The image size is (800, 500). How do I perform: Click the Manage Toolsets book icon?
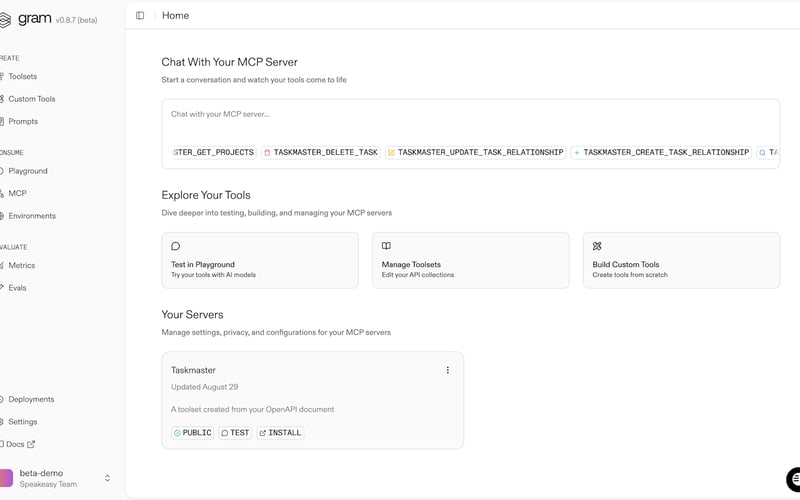pos(386,246)
